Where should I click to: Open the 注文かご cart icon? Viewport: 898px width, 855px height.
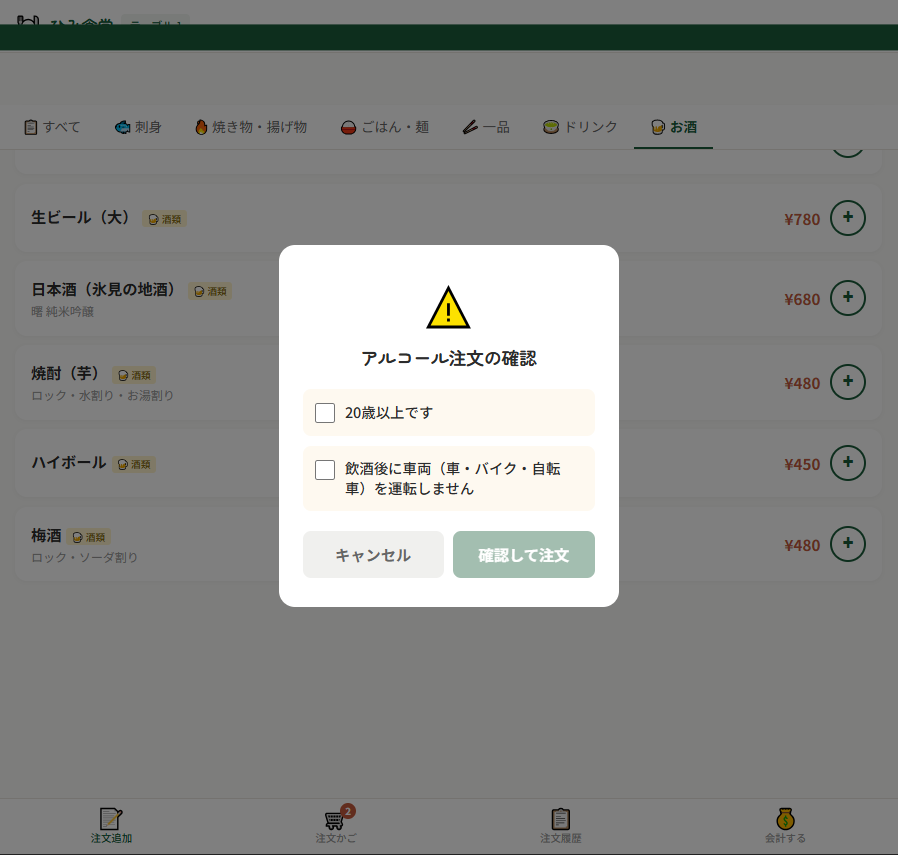(335, 820)
